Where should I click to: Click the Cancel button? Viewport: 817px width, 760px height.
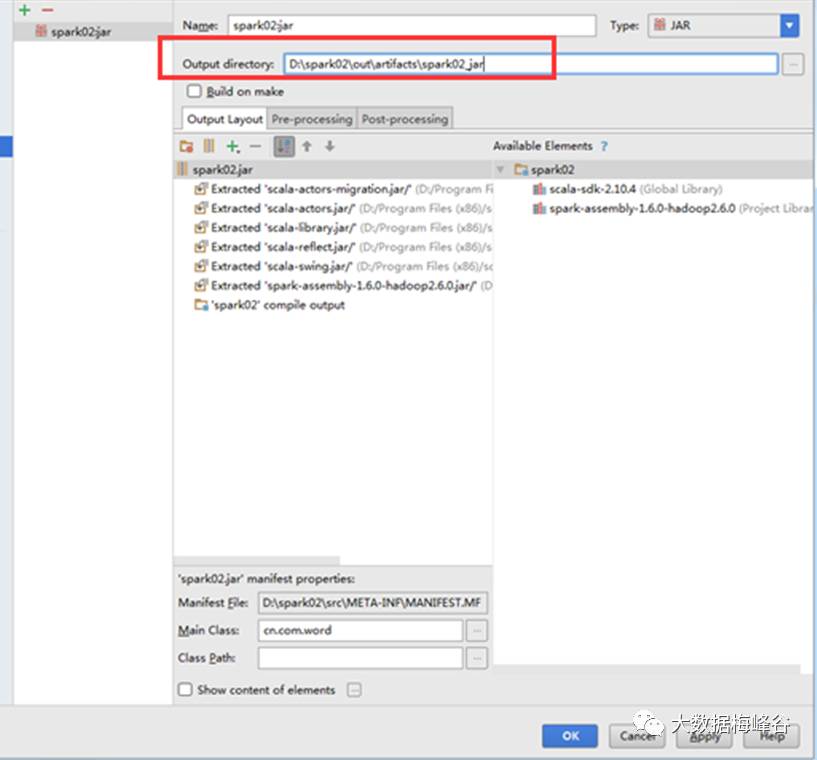click(x=637, y=736)
